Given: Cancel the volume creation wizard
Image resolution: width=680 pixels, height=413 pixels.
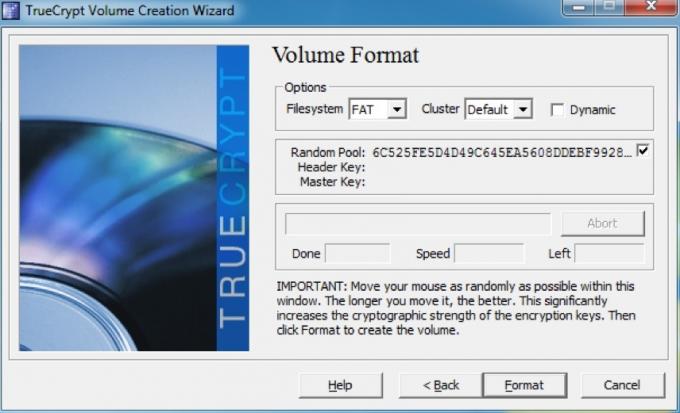Looking at the screenshot, I should click(x=622, y=385).
